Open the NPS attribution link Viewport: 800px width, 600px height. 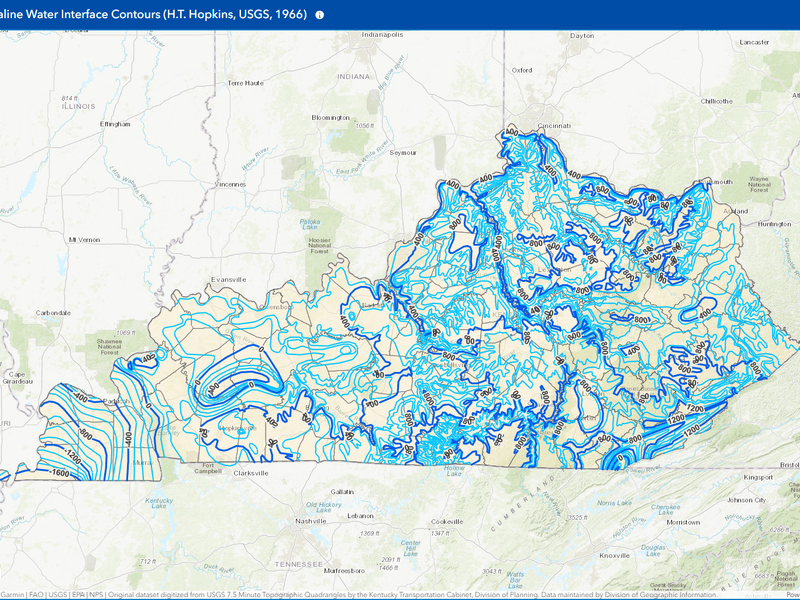point(96,594)
